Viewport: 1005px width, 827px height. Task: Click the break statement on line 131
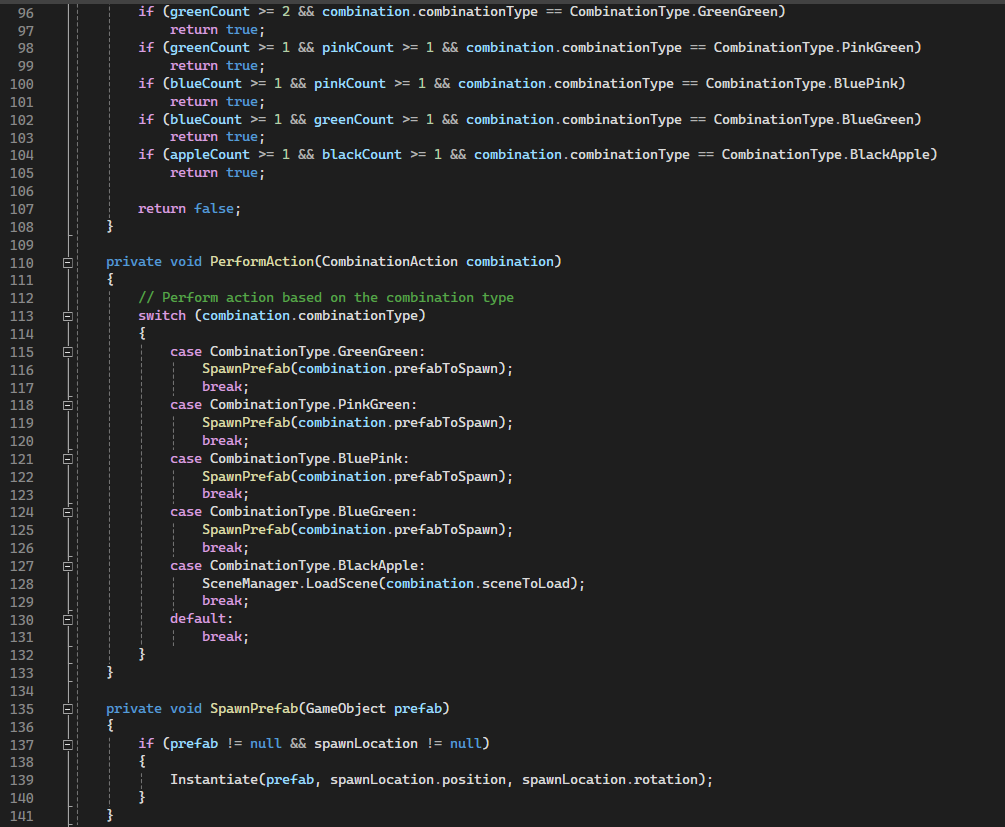pyautogui.click(x=226, y=637)
